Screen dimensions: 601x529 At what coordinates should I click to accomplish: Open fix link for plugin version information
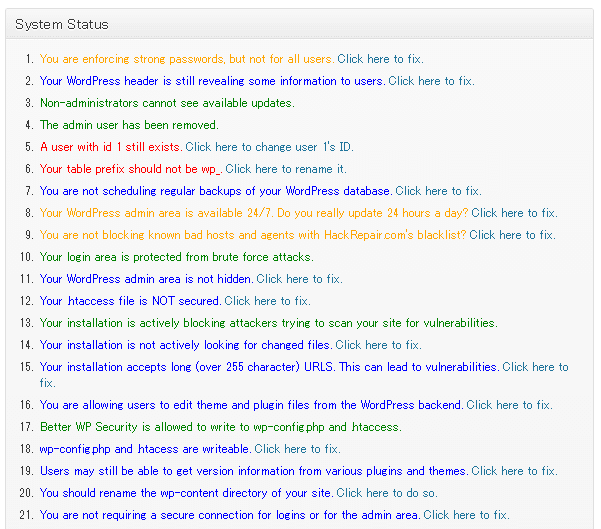pyautogui.click(x=514, y=471)
